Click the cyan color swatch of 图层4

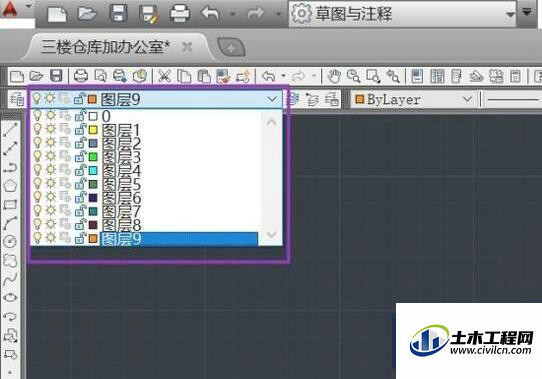[93, 170]
